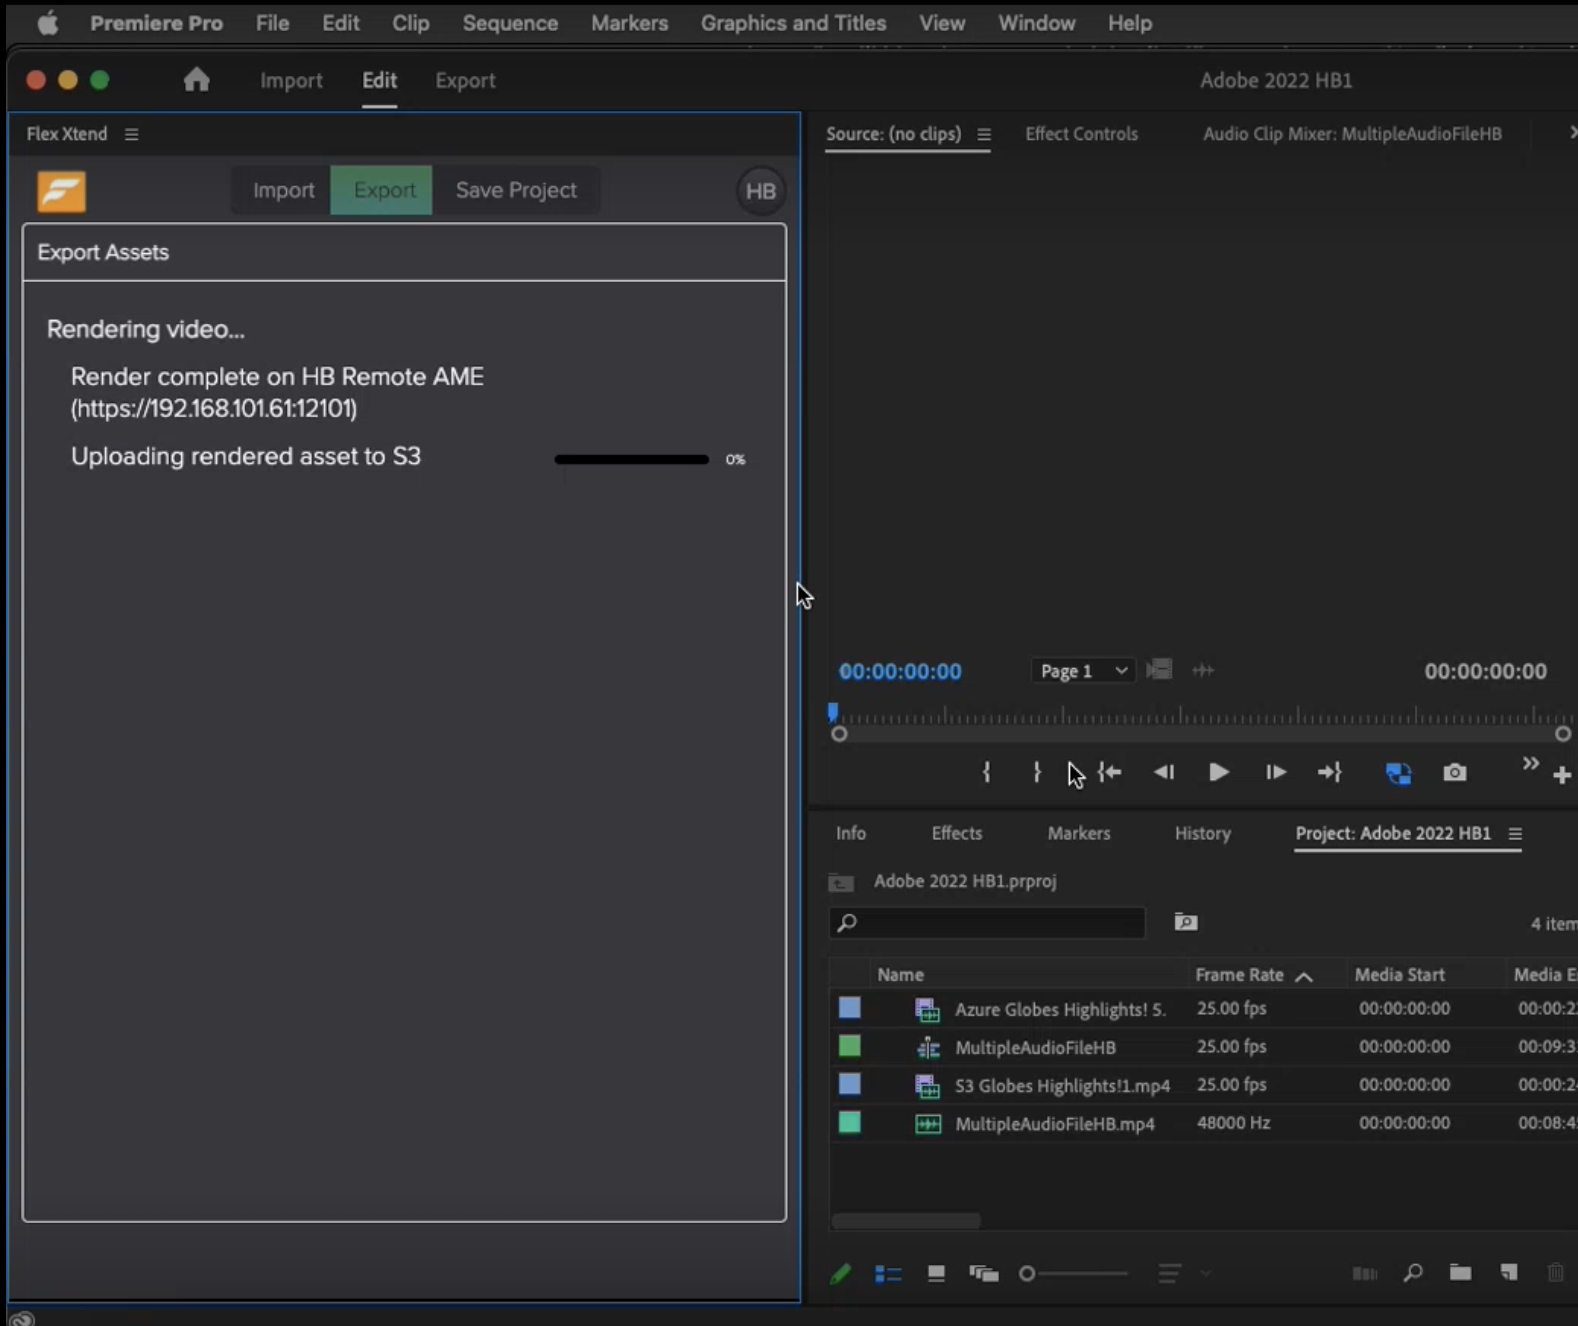The width and height of the screenshot is (1578, 1326).
Task: Open the Audio Clip Mixer tab
Action: (x=1352, y=134)
